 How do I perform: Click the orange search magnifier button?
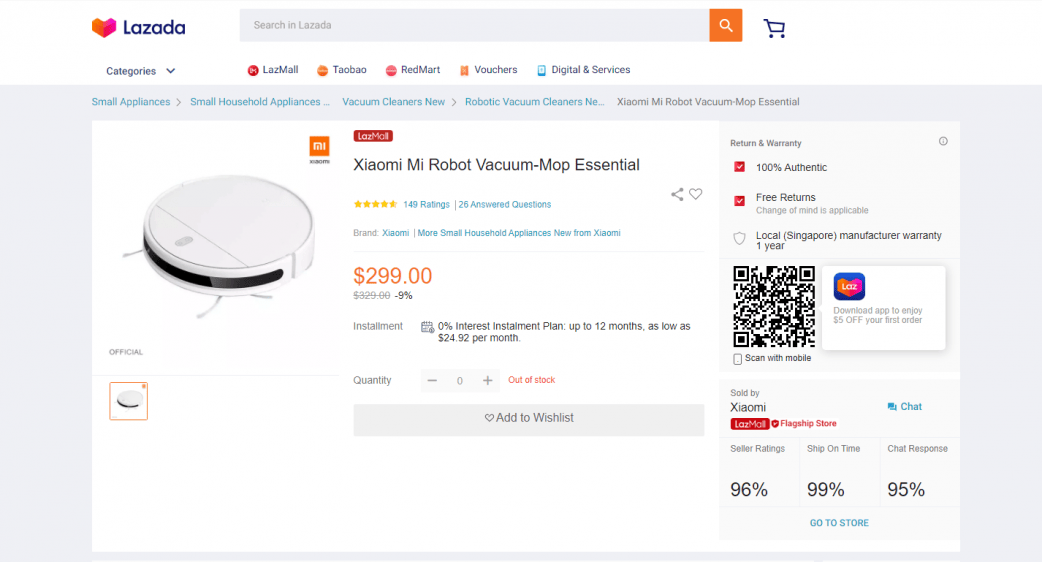(726, 25)
